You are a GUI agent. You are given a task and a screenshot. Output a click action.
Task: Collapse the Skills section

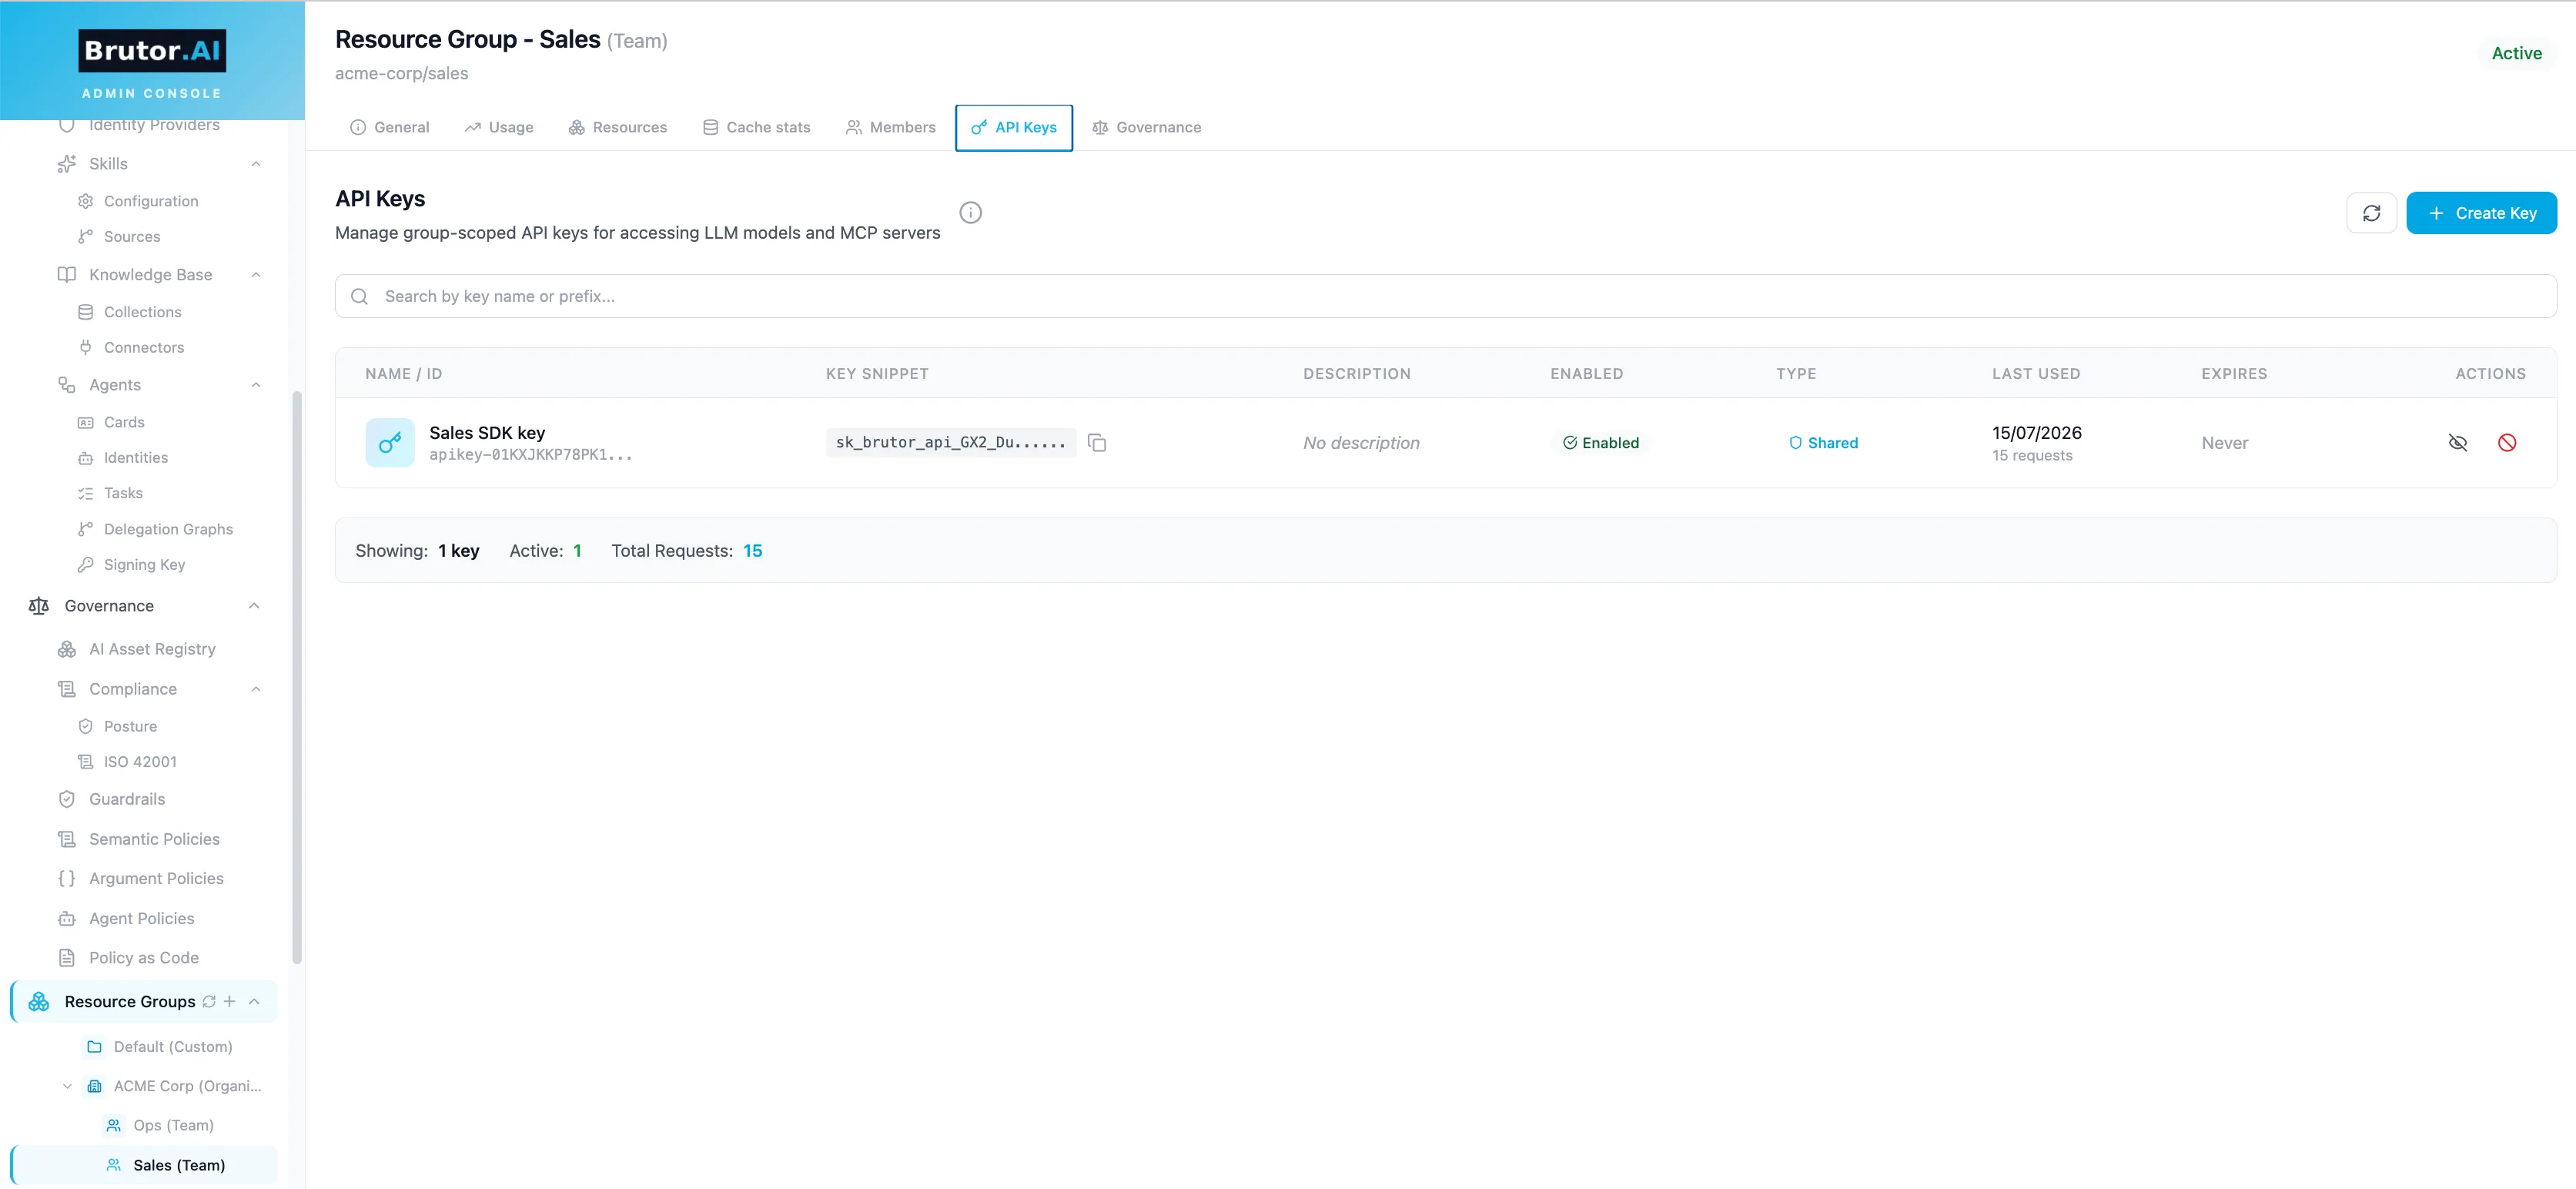tap(256, 164)
